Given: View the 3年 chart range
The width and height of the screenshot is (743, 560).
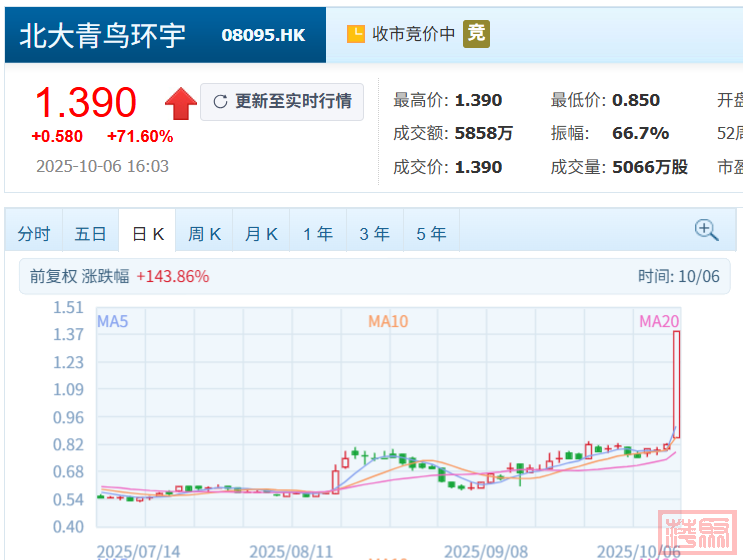Looking at the screenshot, I should [x=375, y=234].
